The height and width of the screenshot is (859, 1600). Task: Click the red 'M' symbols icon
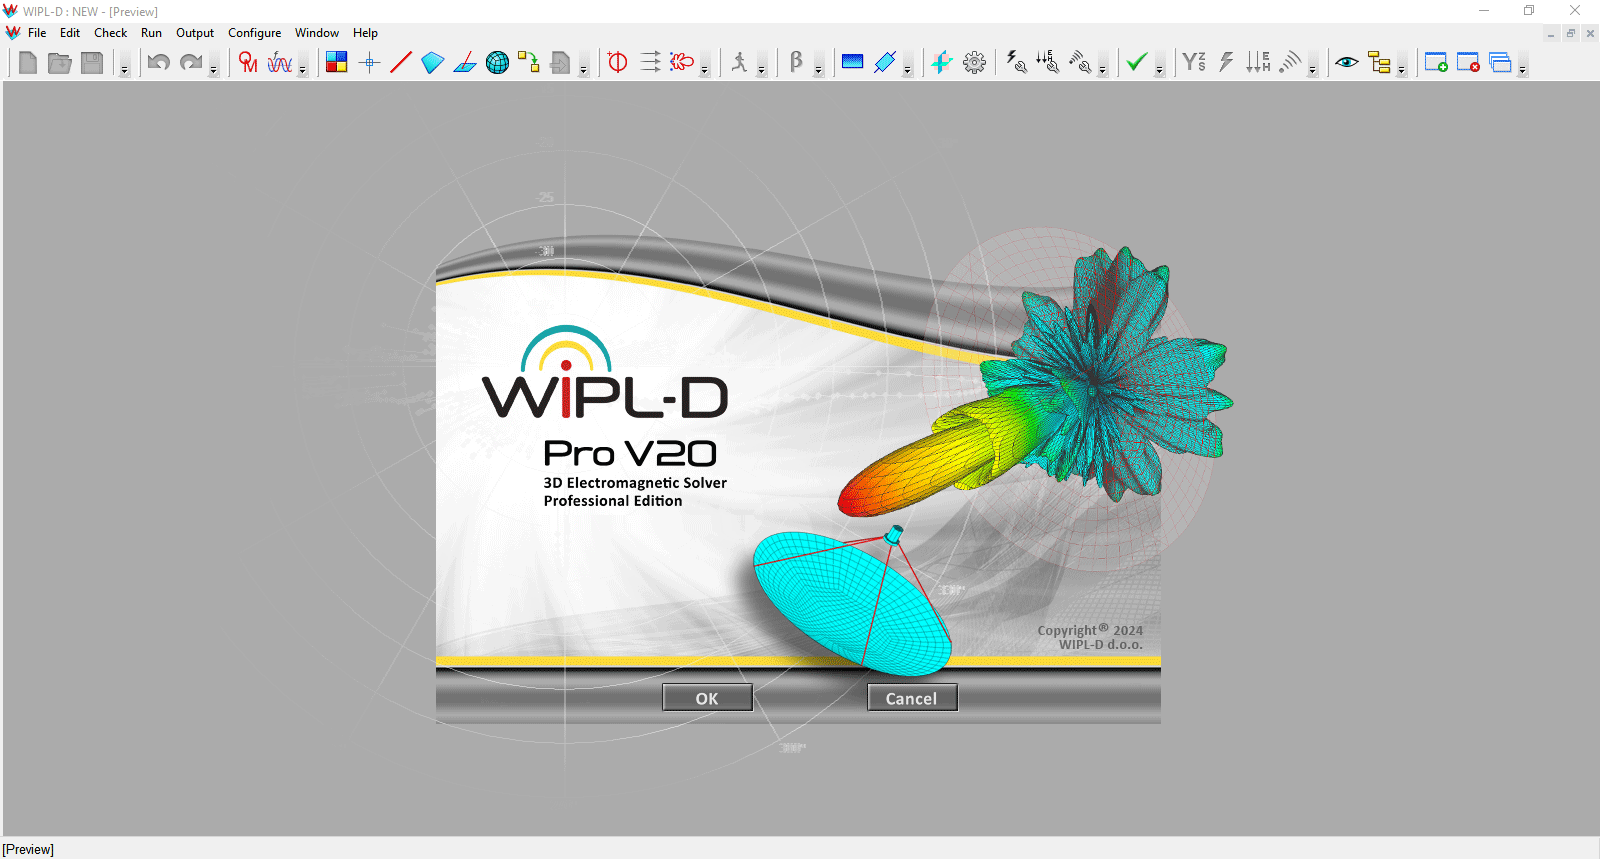point(248,63)
